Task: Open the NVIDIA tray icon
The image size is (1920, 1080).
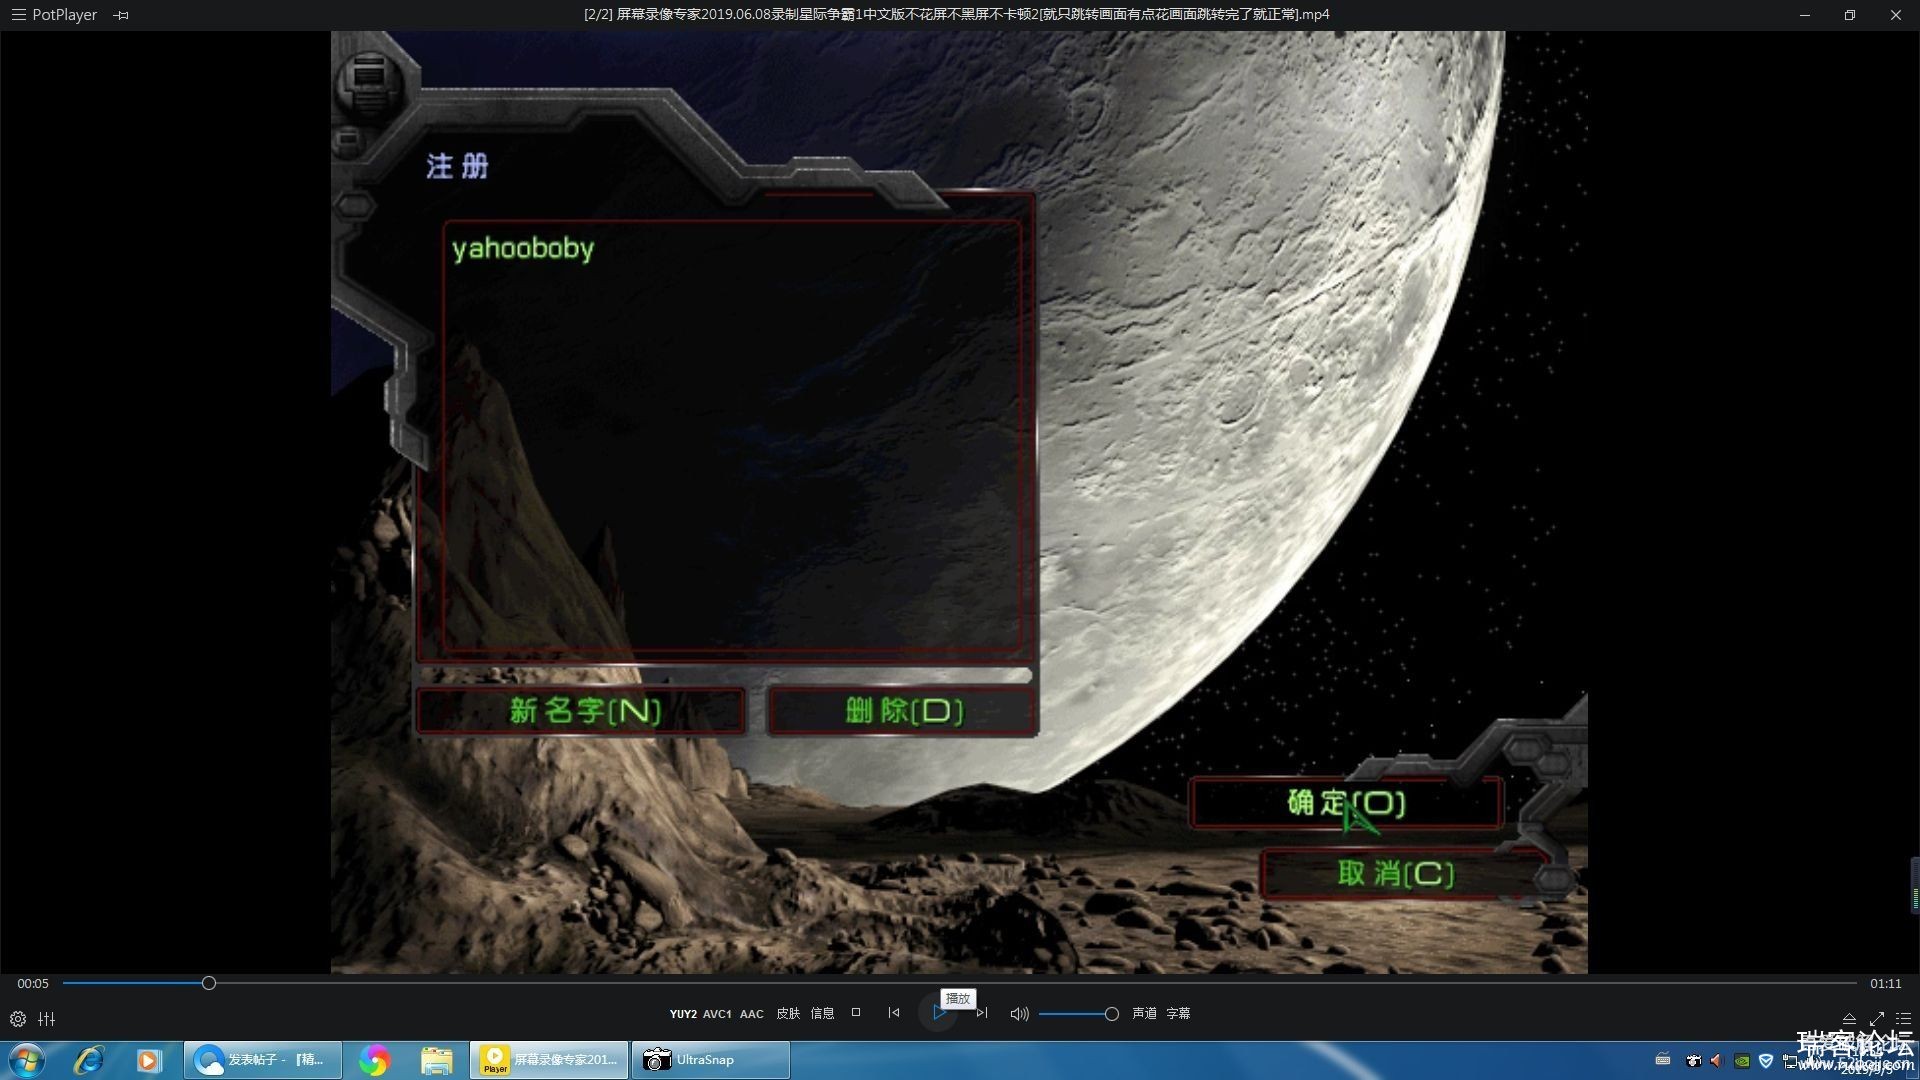Action: [x=1742, y=1060]
